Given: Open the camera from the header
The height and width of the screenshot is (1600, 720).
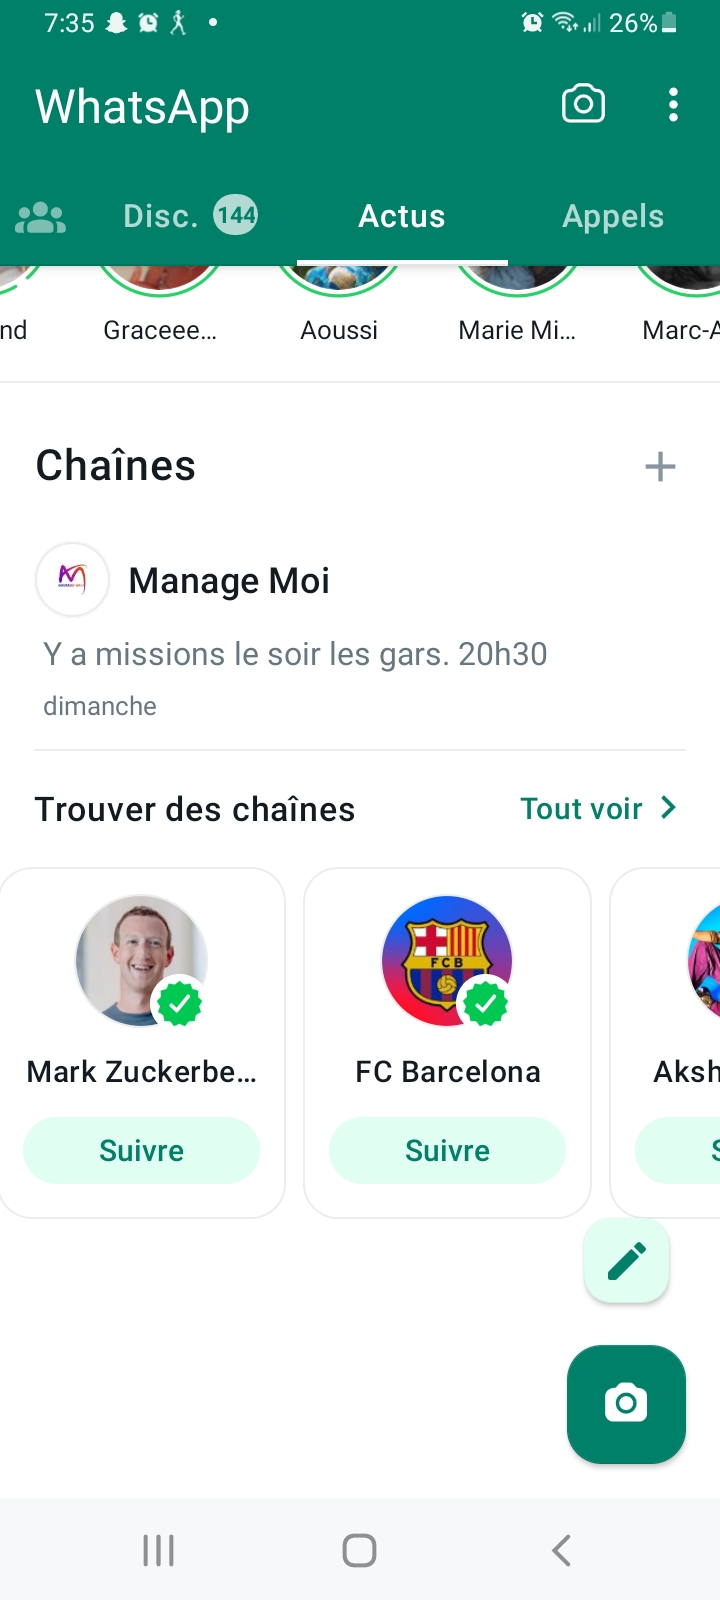Looking at the screenshot, I should tap(583, 104).
